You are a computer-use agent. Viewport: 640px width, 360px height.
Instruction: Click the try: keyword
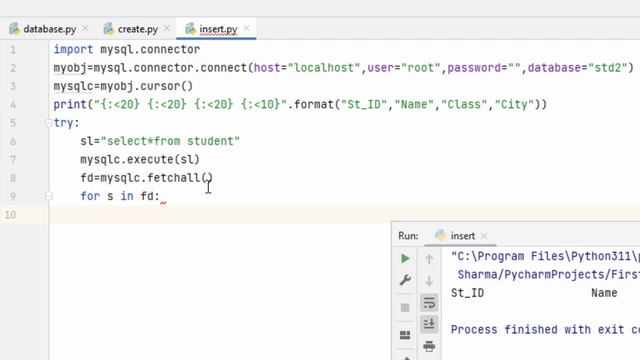click(x=67, y=123)
